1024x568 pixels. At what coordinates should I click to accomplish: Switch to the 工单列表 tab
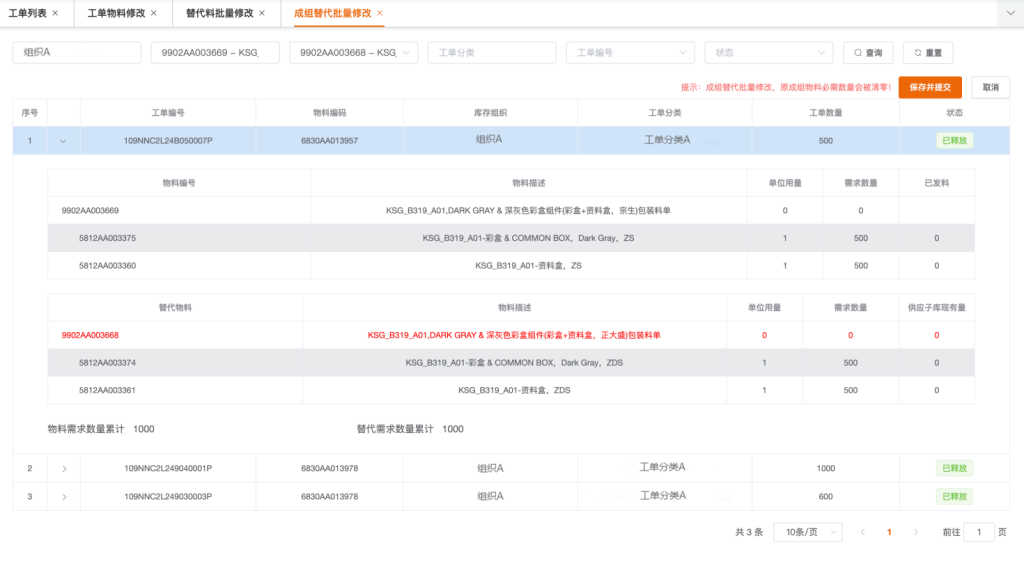(x=27, y=13)
